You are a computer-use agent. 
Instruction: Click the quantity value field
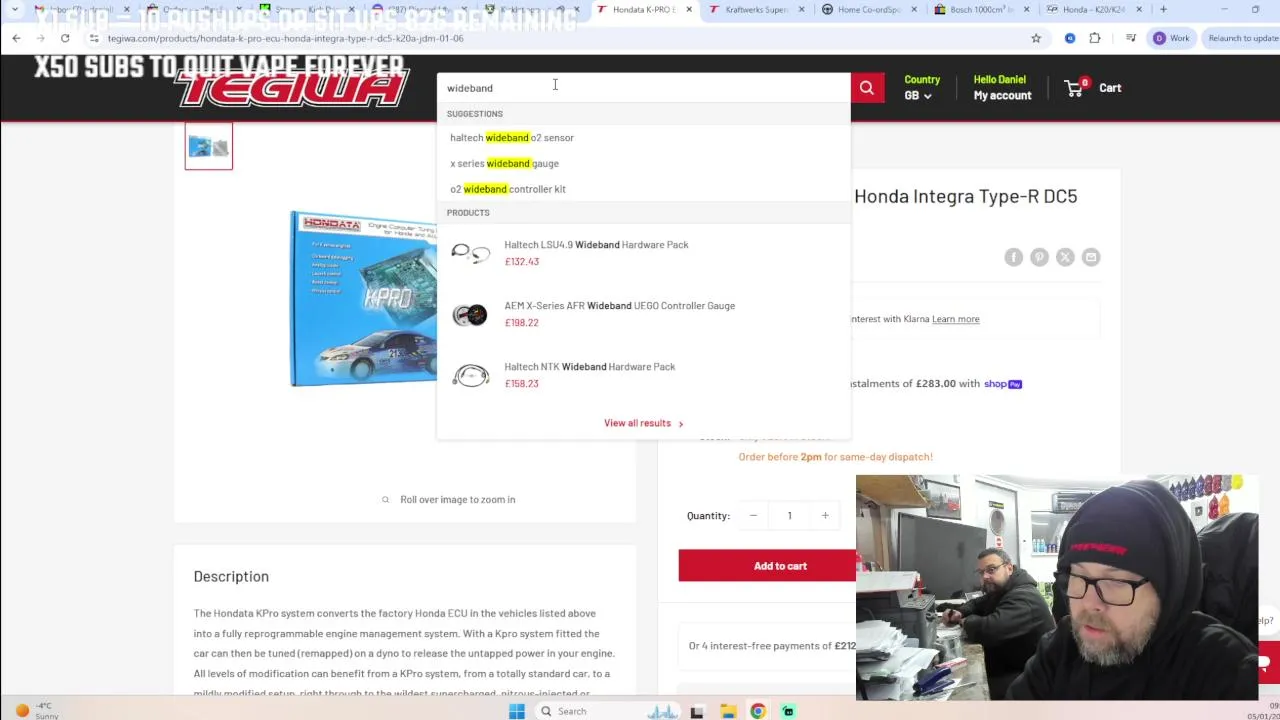click(x=789, y=516)
